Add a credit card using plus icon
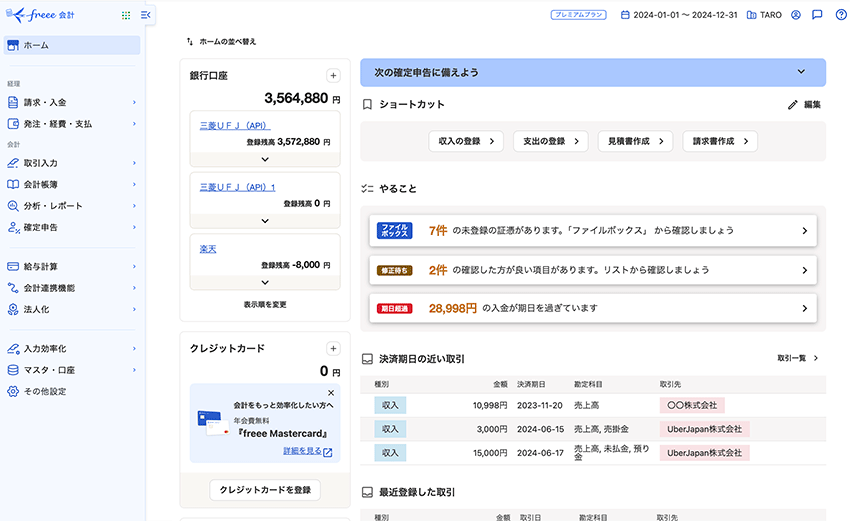This screenshot has height=521, width=850. click(334, 348)
